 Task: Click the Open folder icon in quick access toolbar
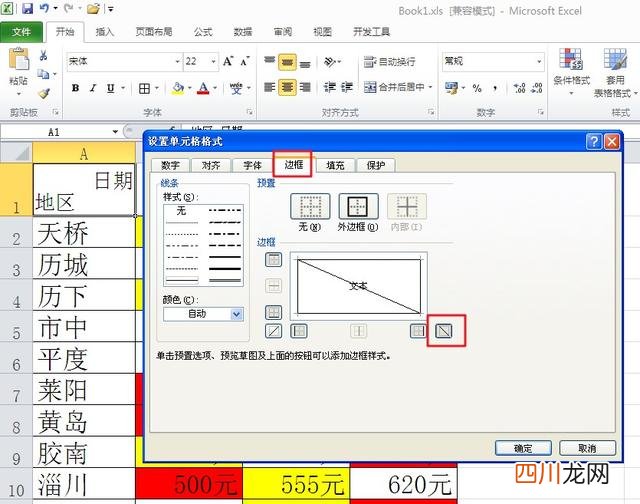93,9
